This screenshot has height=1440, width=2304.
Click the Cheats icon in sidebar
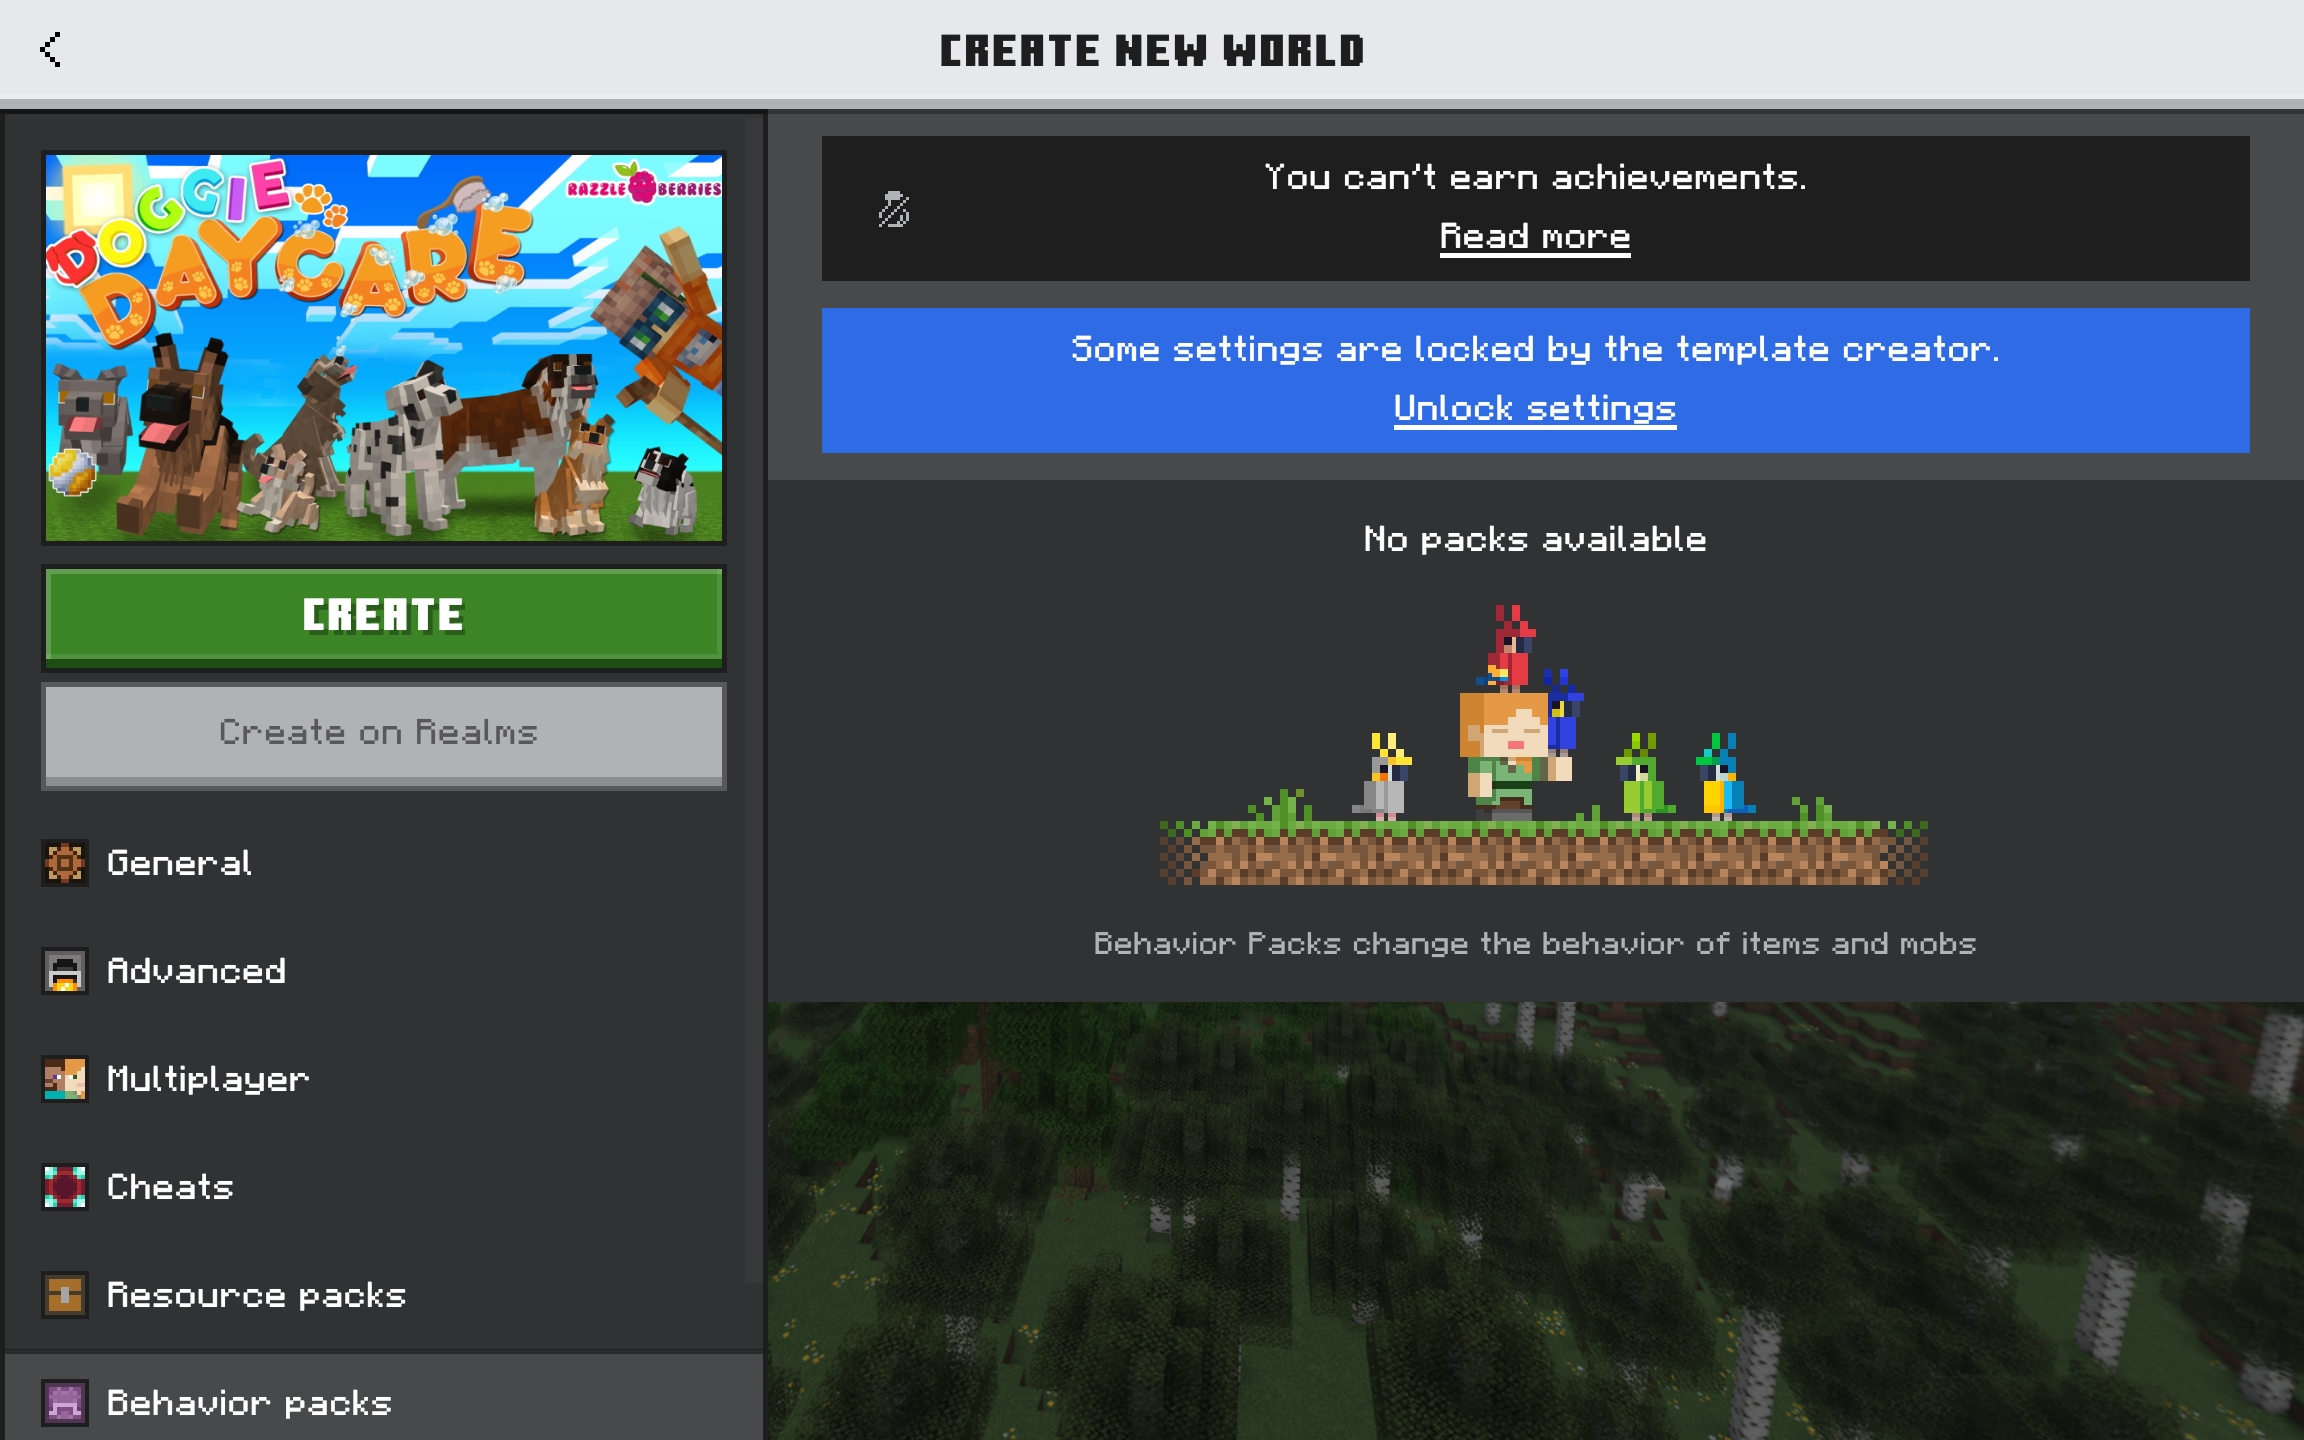click(65, 1186)
